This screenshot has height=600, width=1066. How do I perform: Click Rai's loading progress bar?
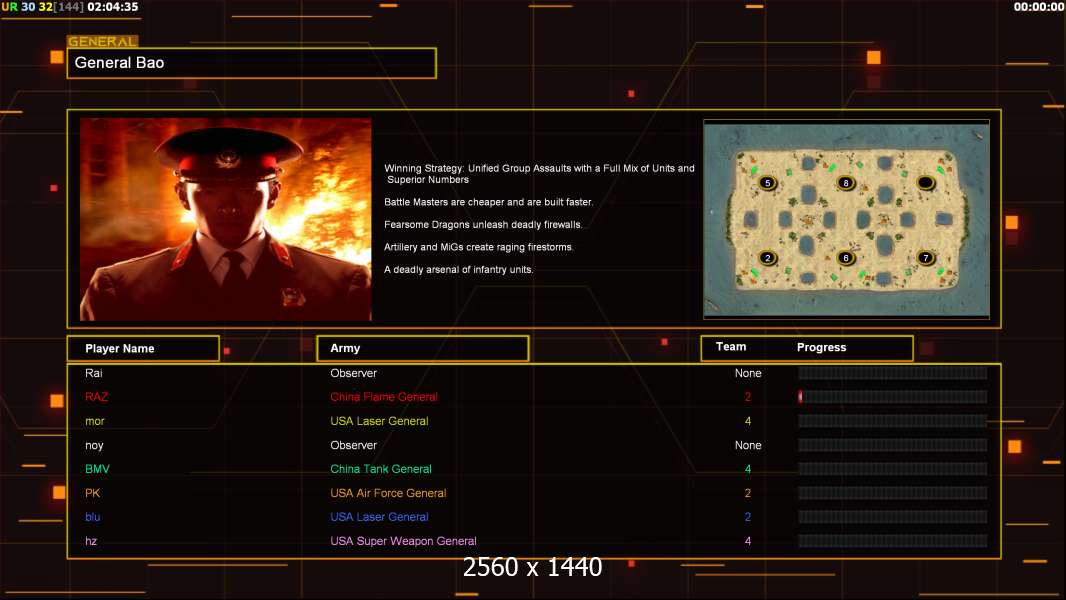click(893, 372)
